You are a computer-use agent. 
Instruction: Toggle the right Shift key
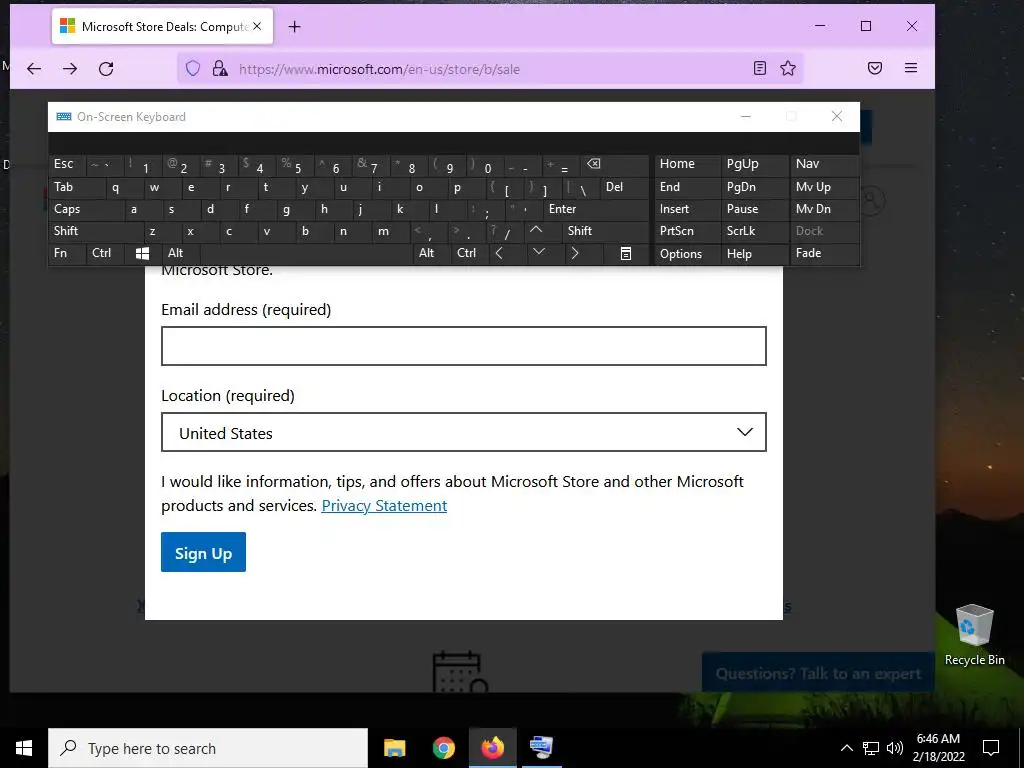(606, 231)
